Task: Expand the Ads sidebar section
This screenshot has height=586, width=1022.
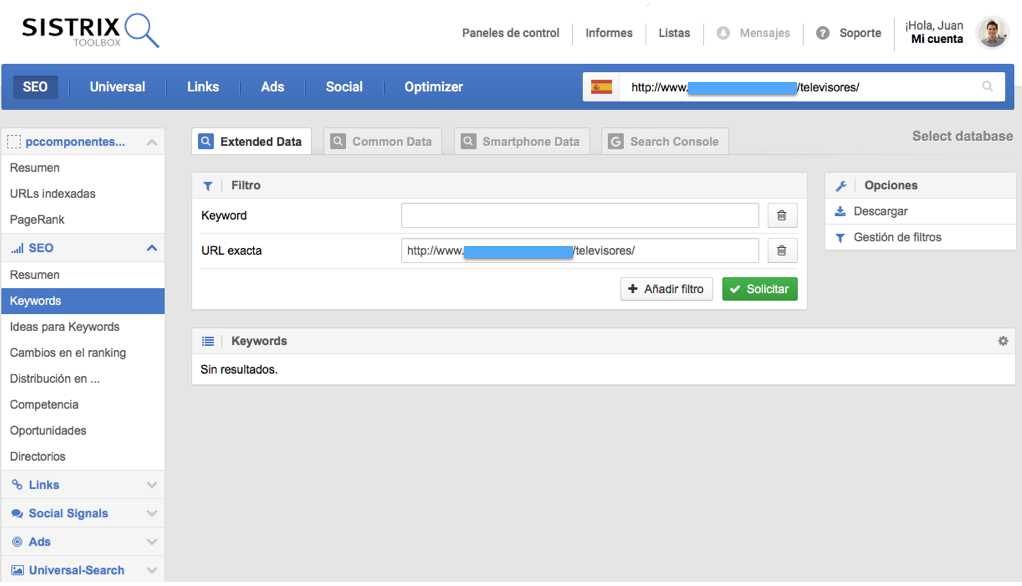Action: pos(151,542)
